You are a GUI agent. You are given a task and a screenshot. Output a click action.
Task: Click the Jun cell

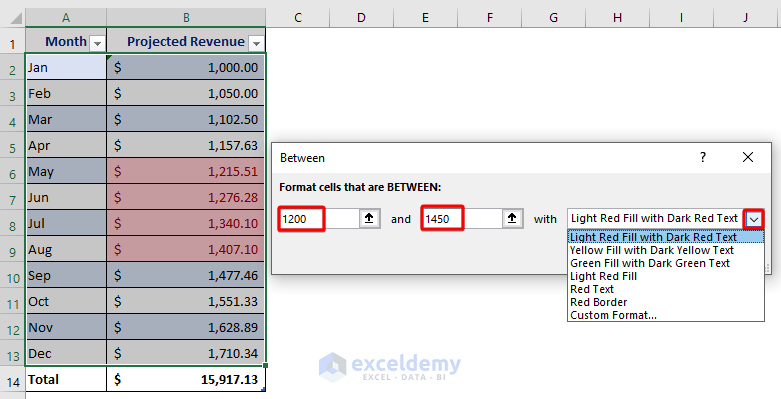point(66,197)
